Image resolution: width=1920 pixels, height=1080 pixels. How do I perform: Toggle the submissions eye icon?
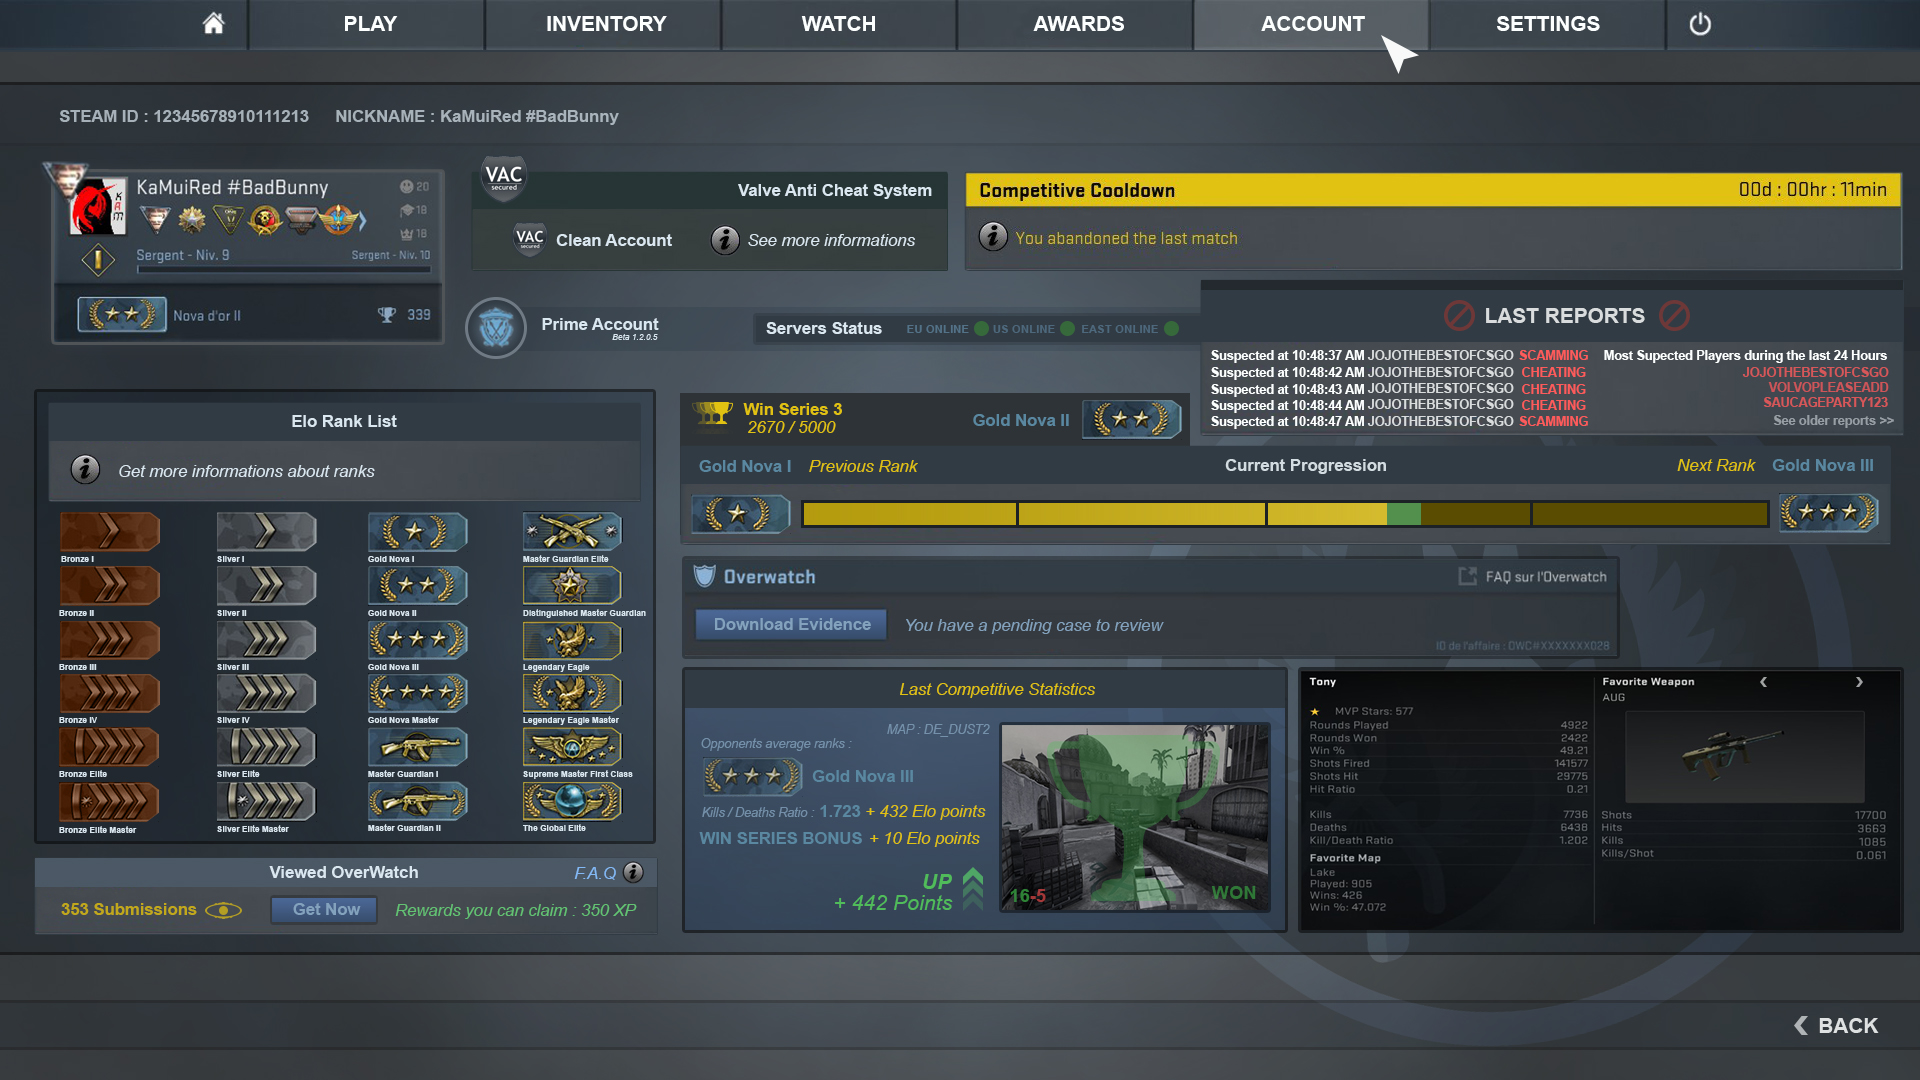(223, 910)
